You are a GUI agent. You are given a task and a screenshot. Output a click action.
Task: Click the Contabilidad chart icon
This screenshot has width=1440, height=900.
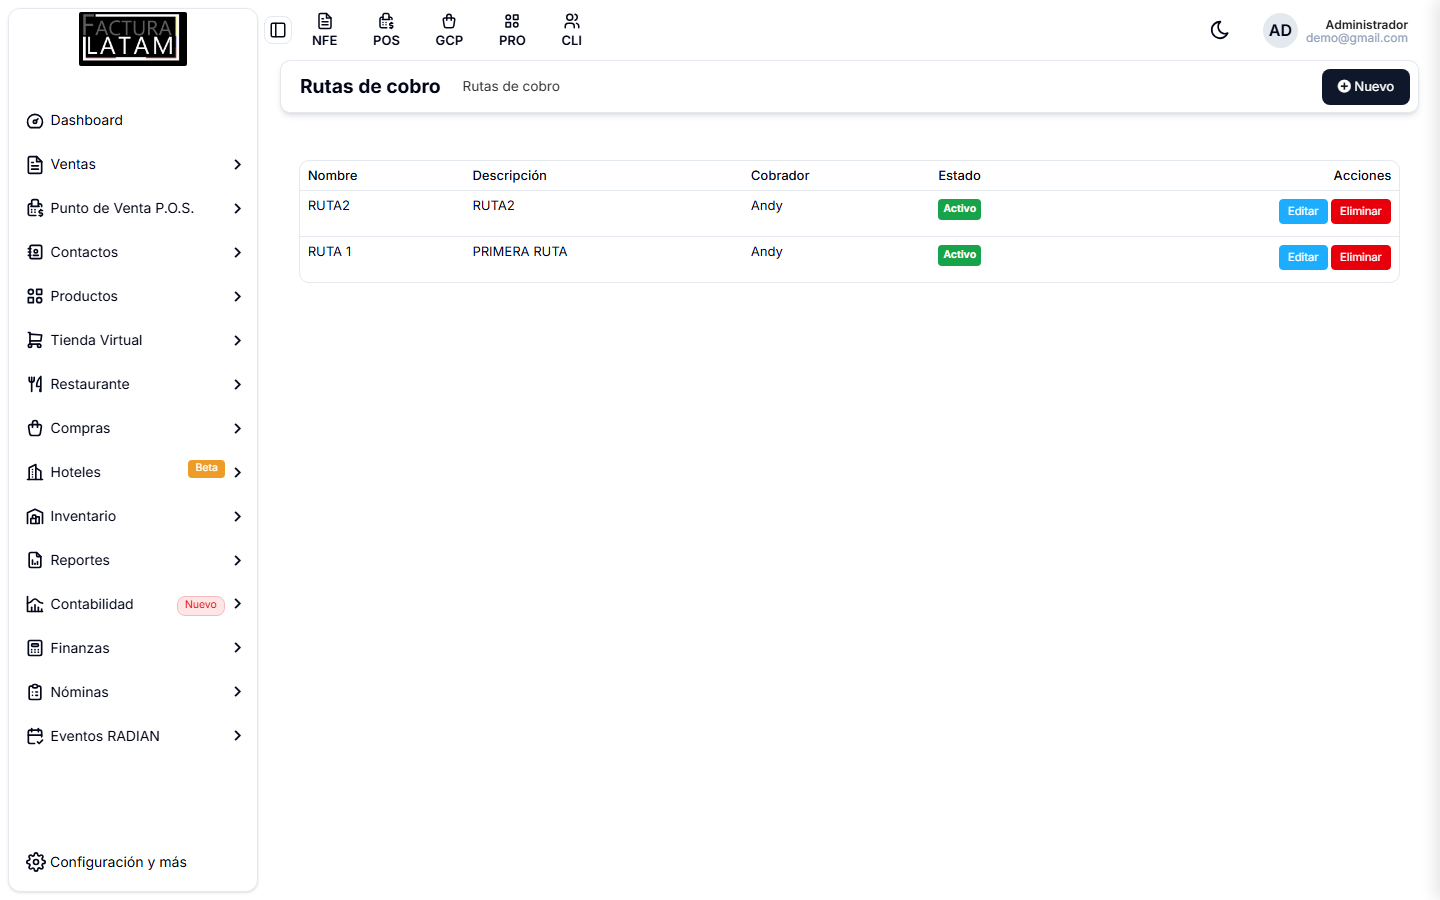tap(35, 605)
